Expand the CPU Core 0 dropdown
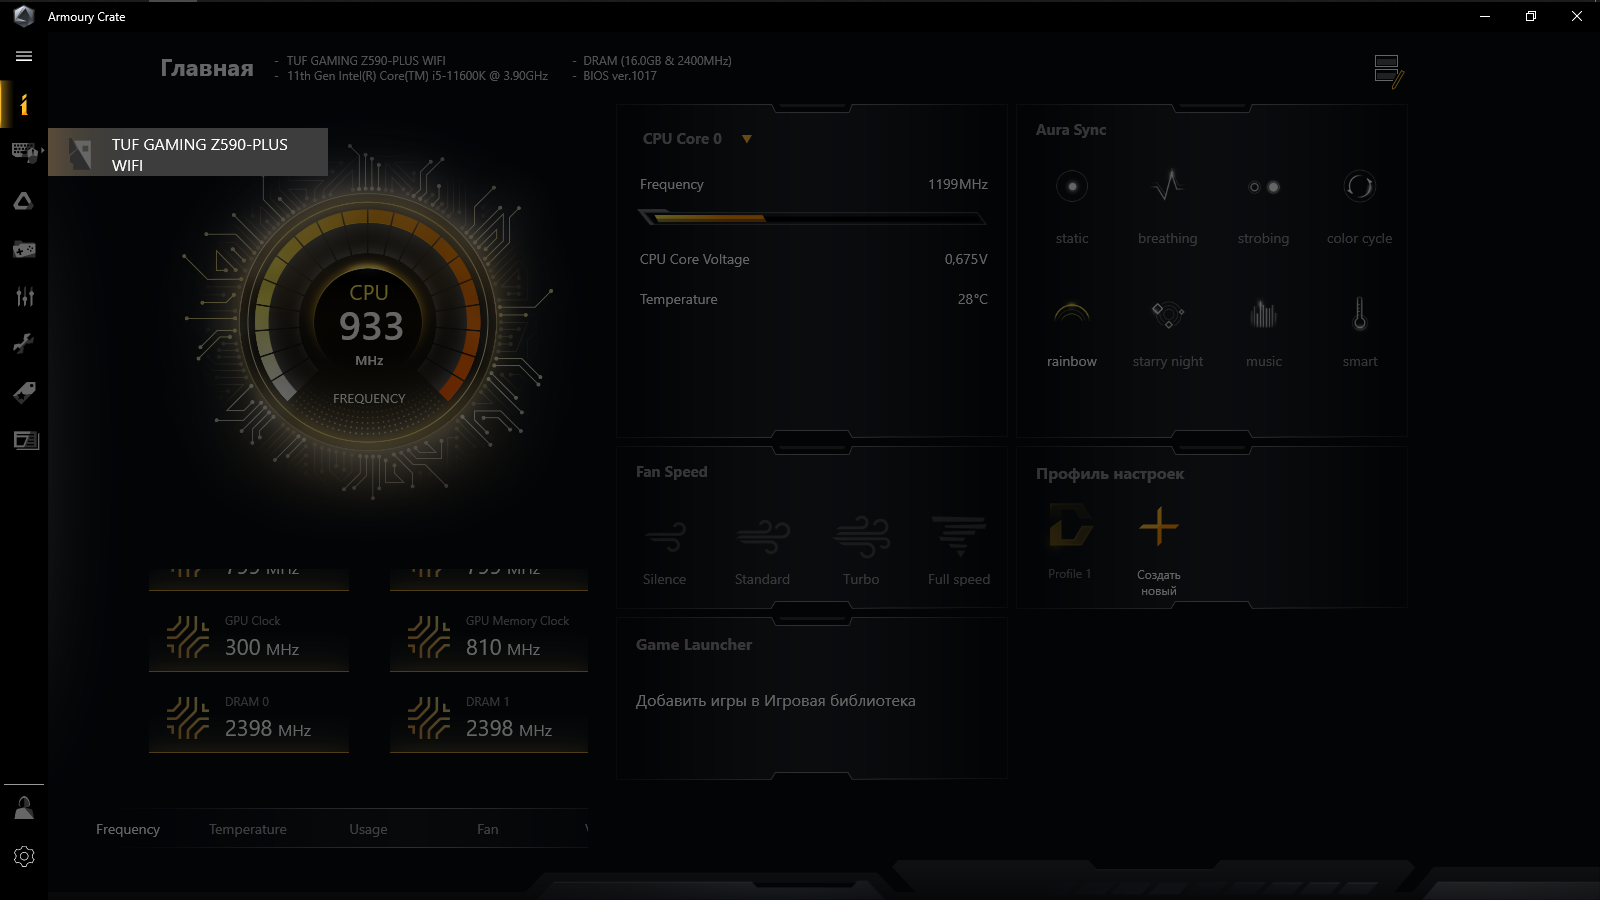 click(x=746, y=139)
